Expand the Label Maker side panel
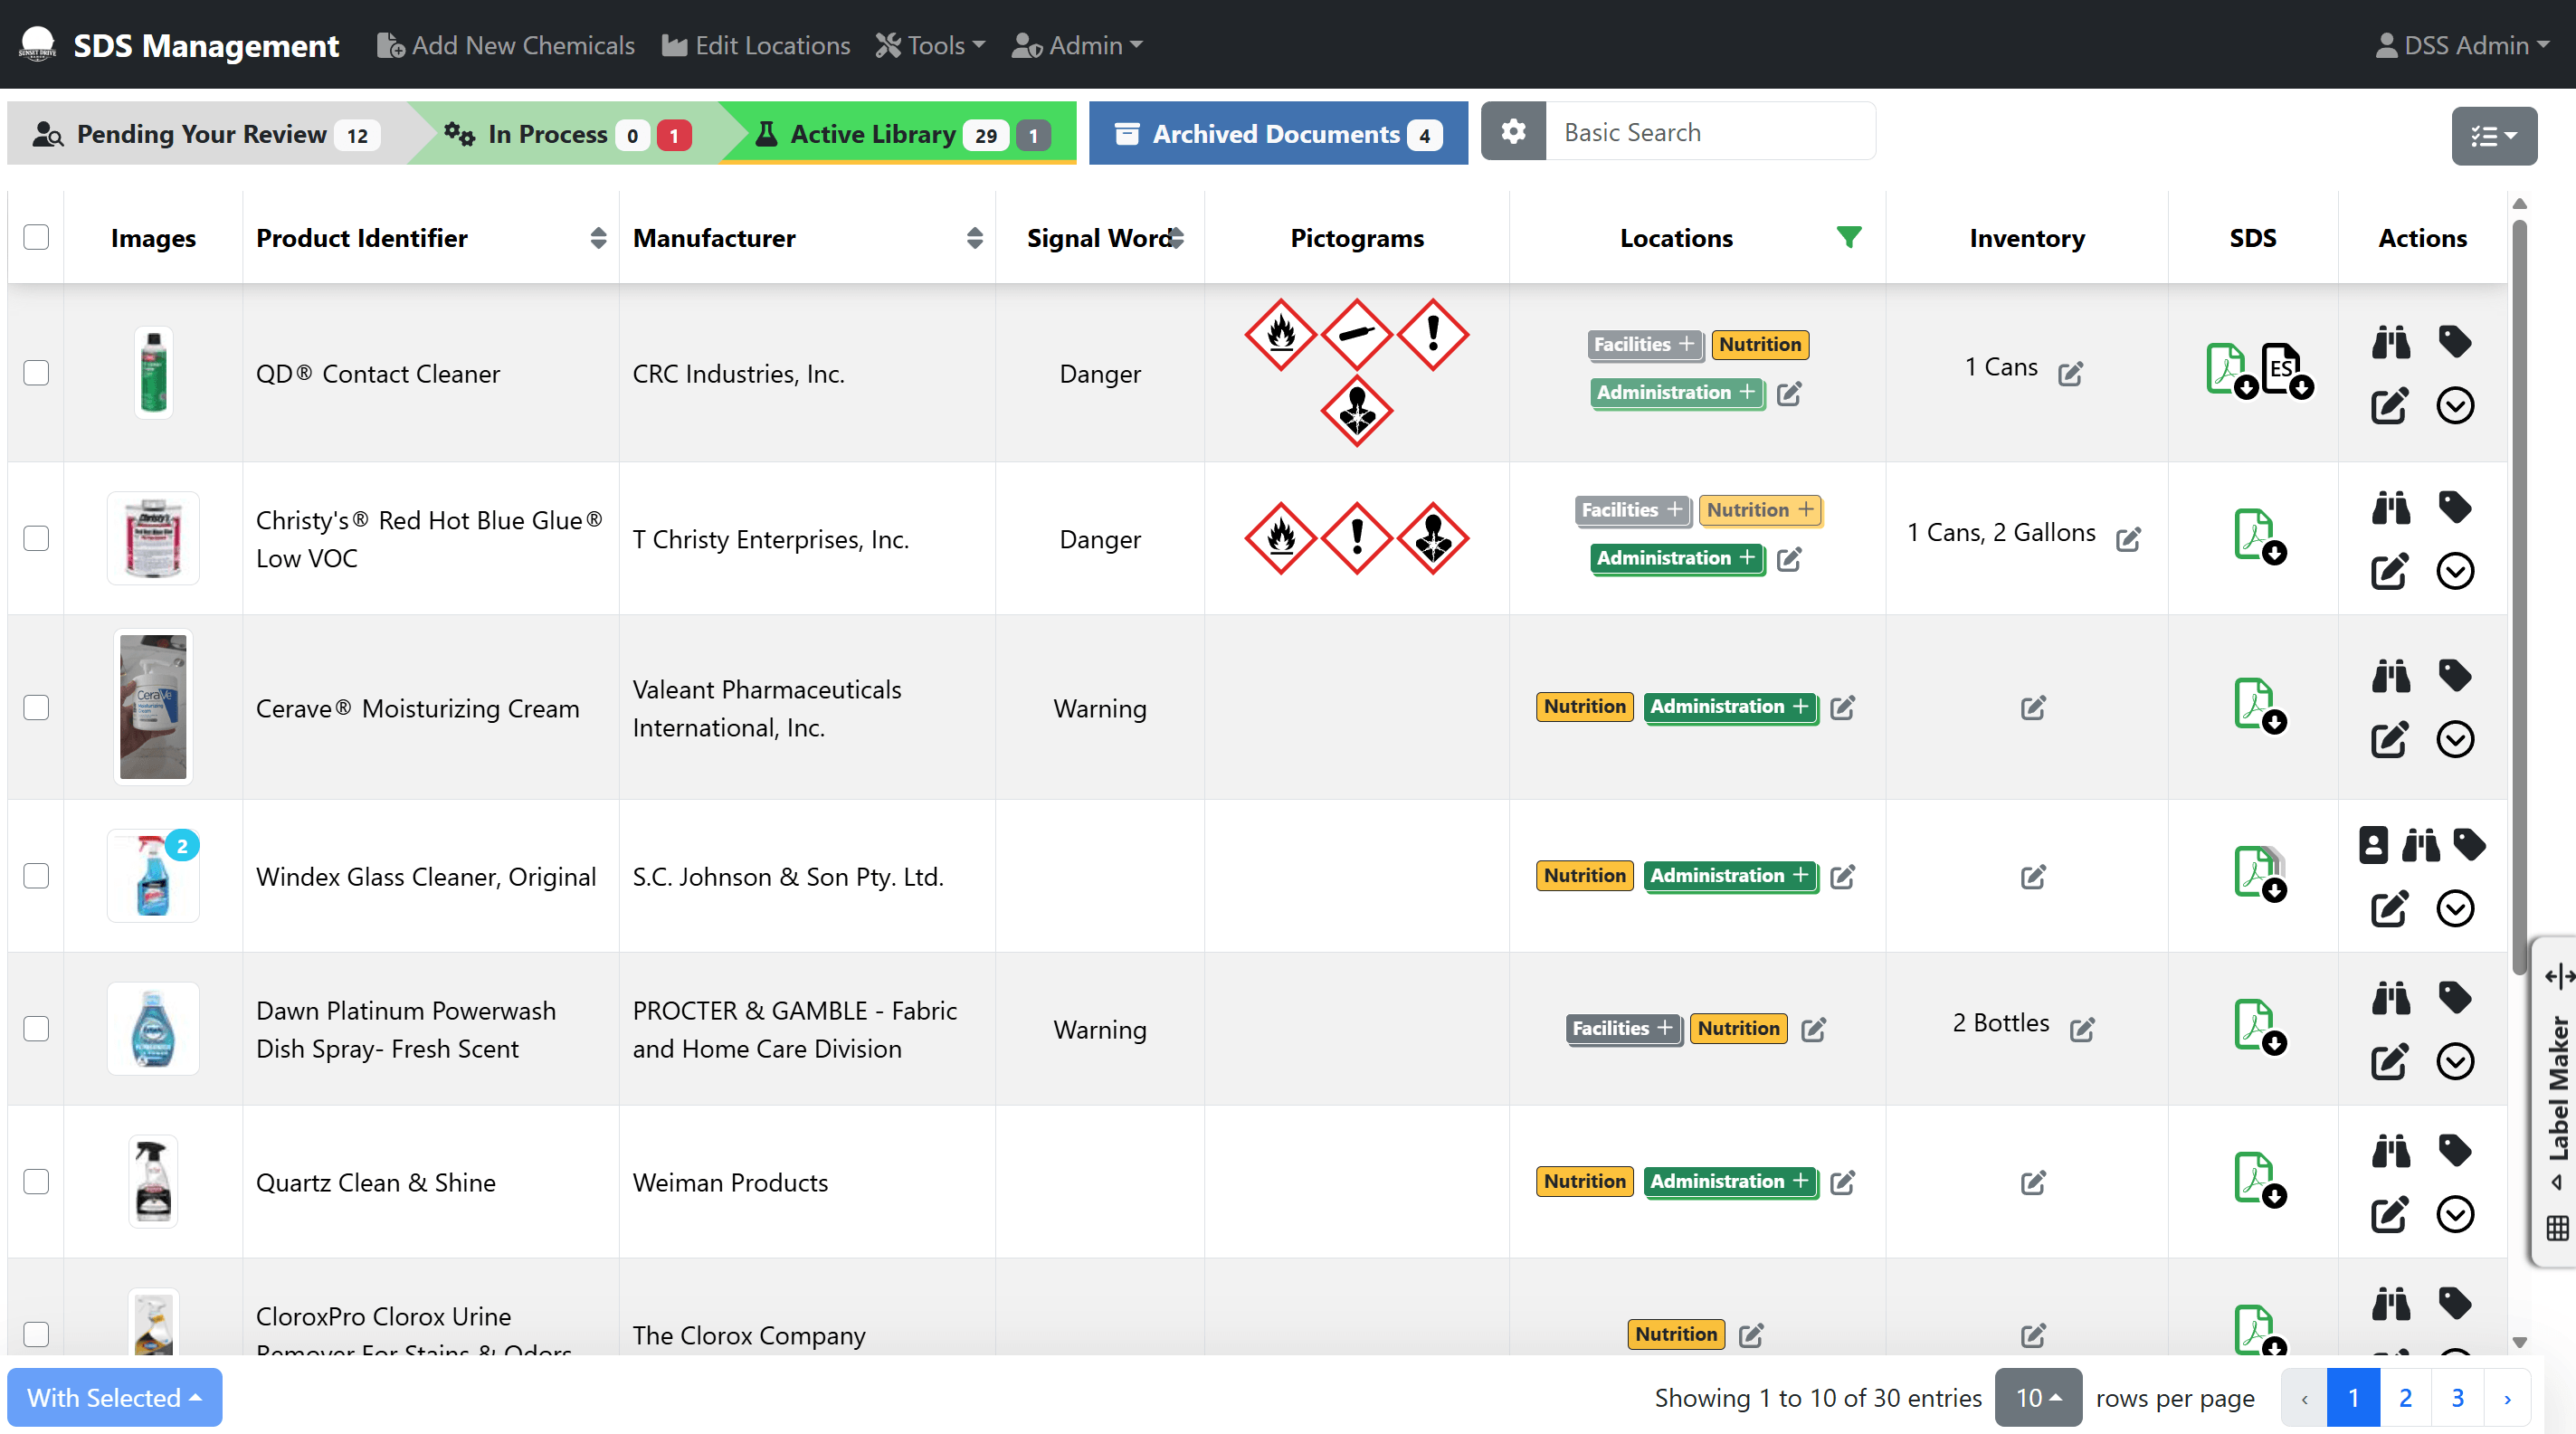The image size is (2576, 1434). [2557, 1100]
